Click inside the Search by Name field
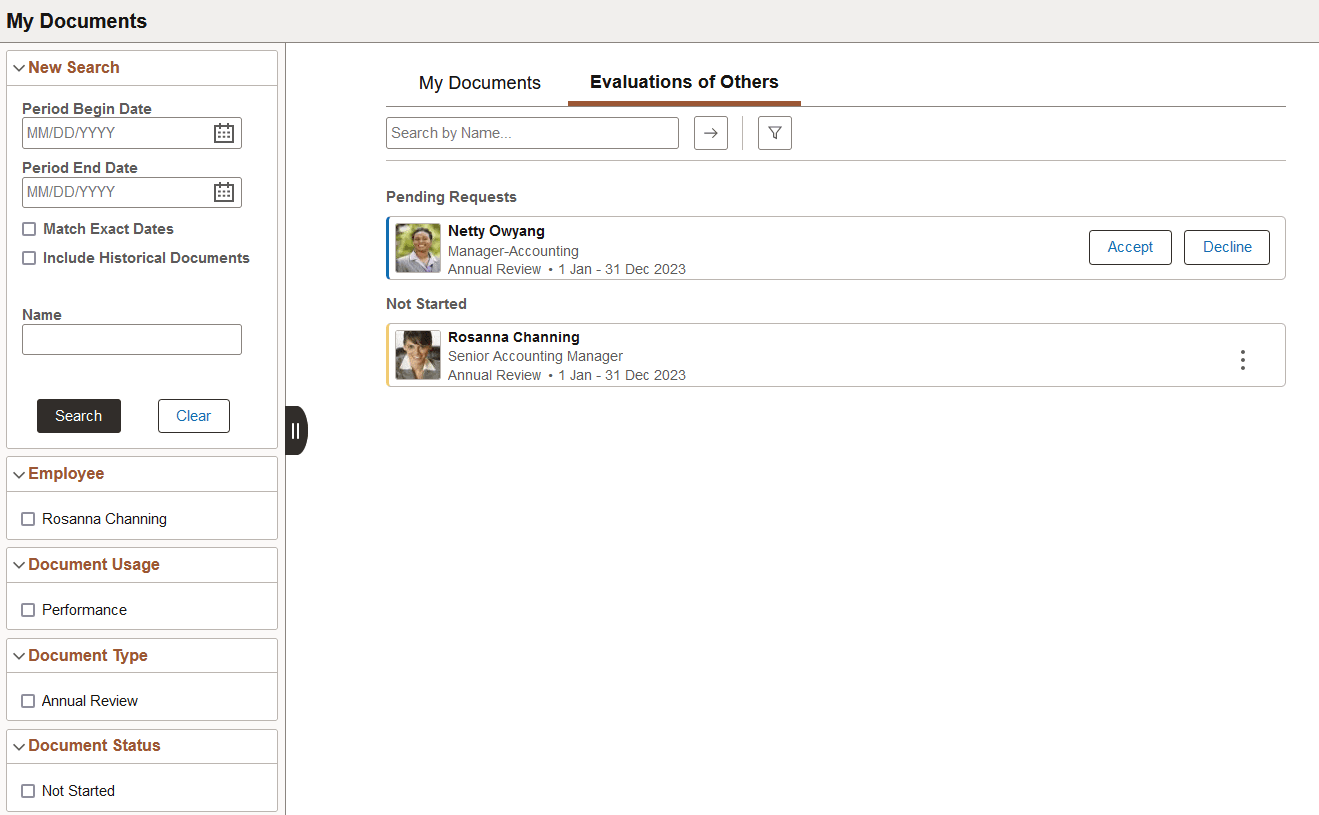The width and height of the screenshot is (1319, 815). coord(532,132)
